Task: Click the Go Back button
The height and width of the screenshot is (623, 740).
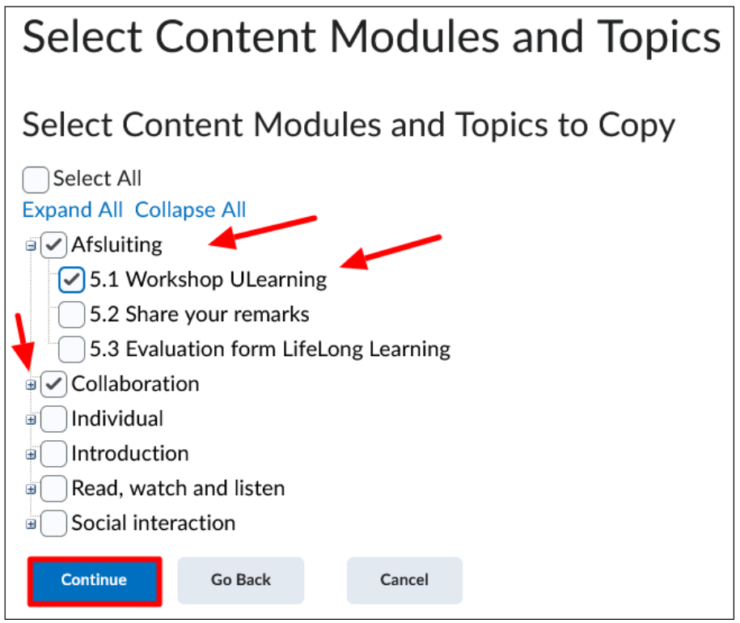Action: click(x=241, y=580)
